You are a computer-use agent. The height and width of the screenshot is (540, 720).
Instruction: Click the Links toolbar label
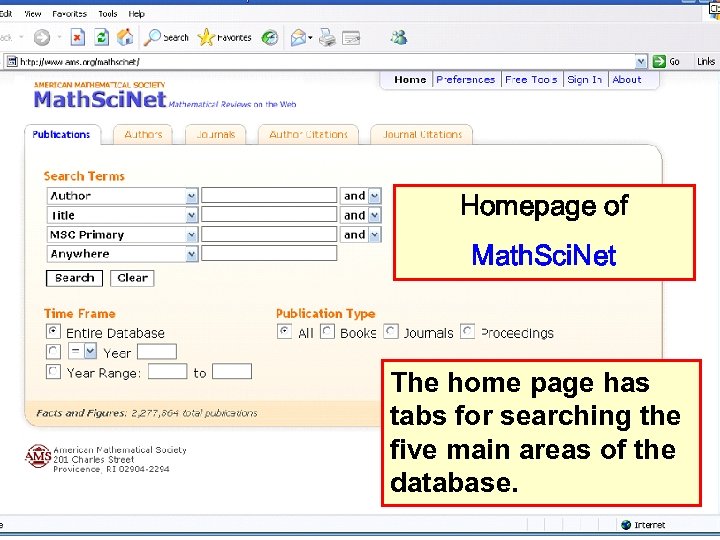pos(706,62)
